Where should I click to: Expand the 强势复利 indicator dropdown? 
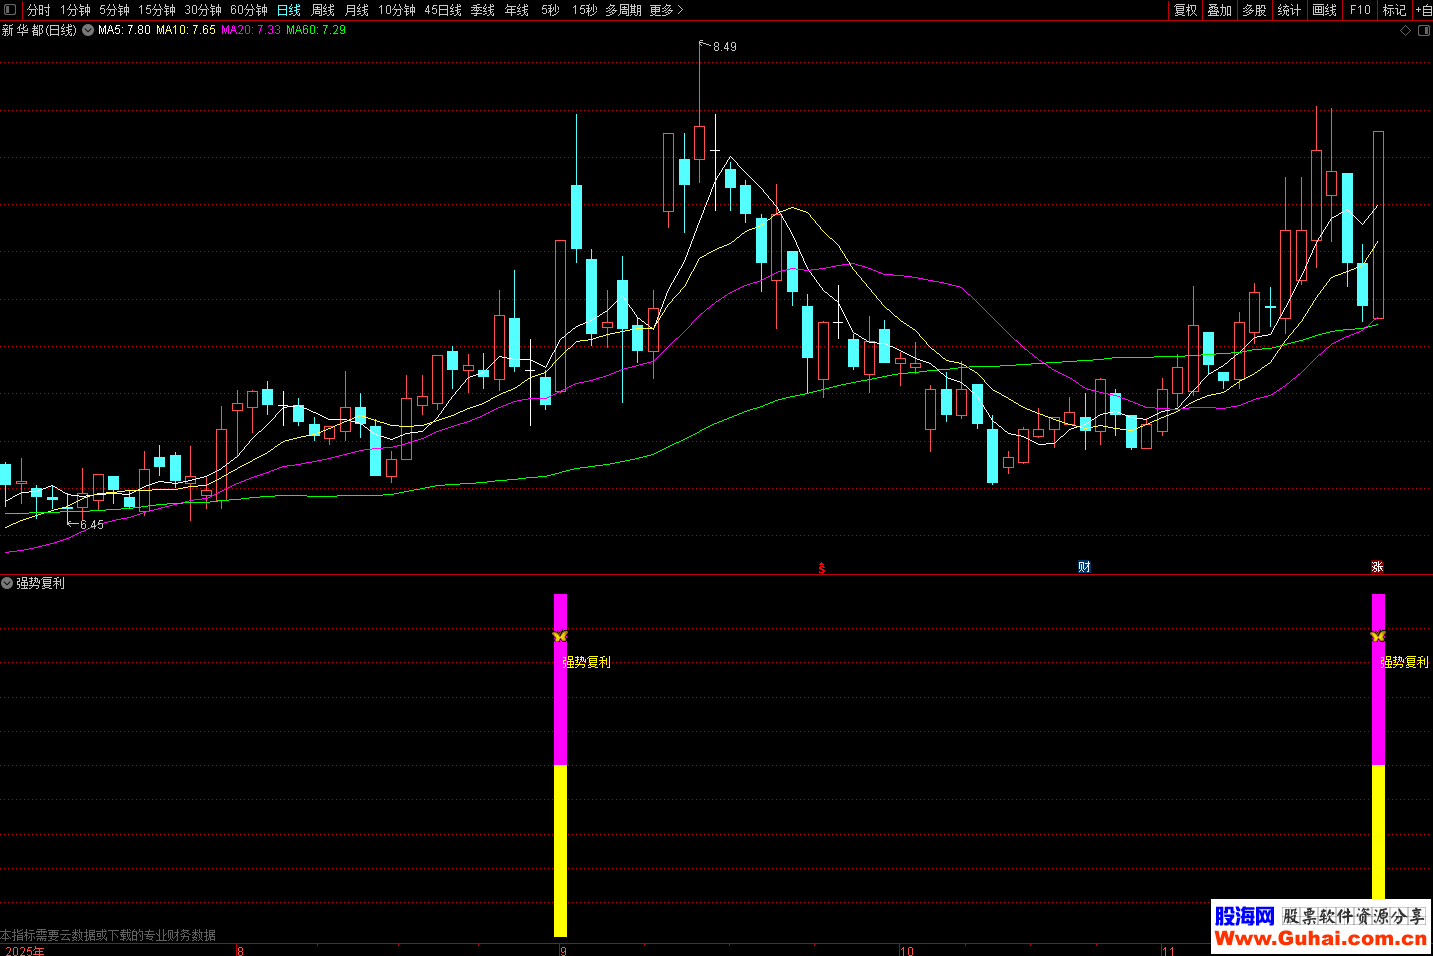click(7, 583)
